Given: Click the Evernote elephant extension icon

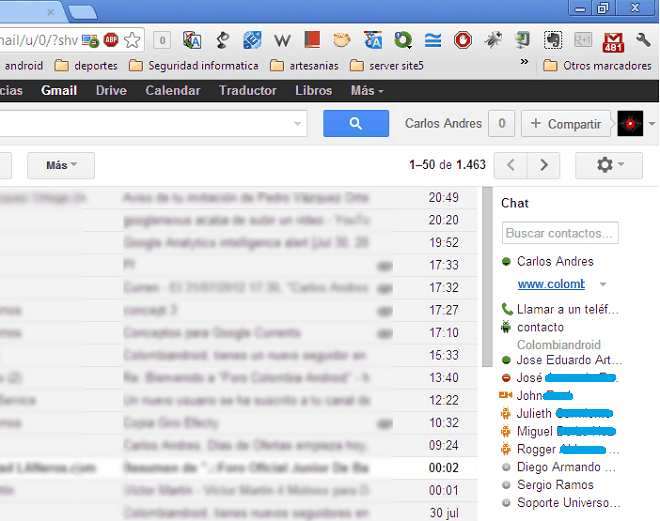Looking at the screenshot, I should [x=553, y=40].
